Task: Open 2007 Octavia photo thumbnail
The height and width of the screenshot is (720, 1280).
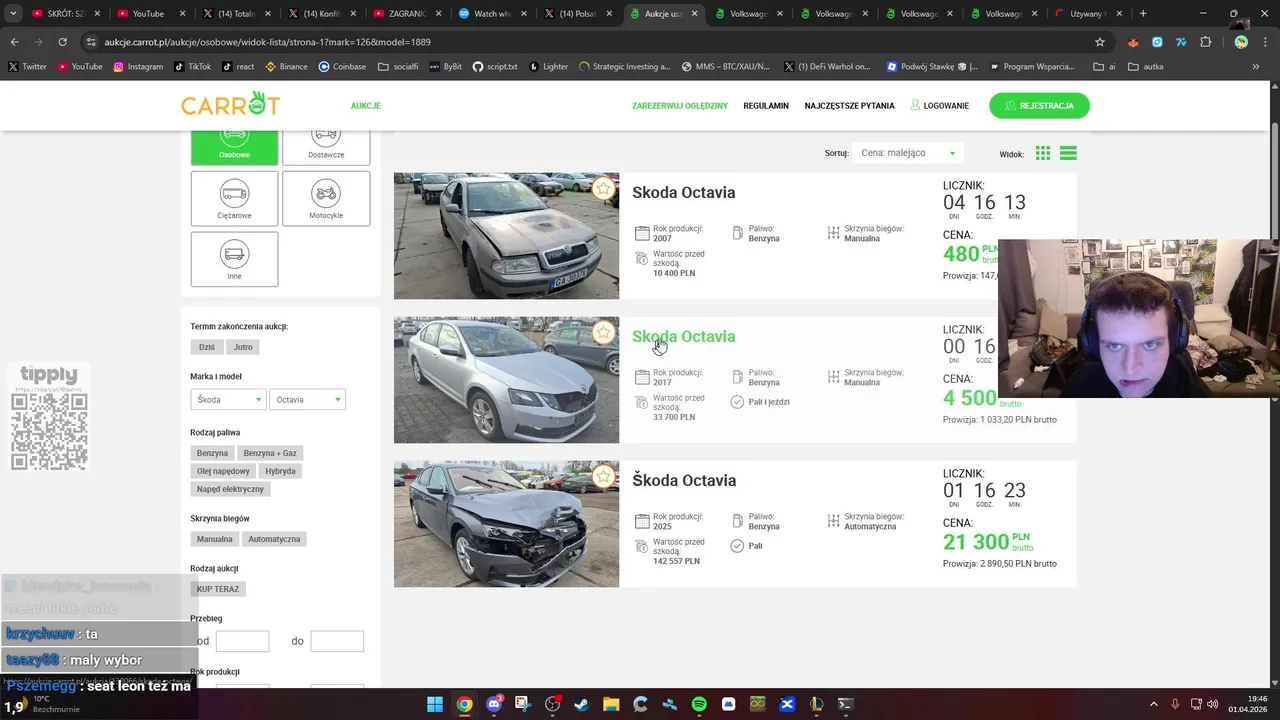Action: 506,236
